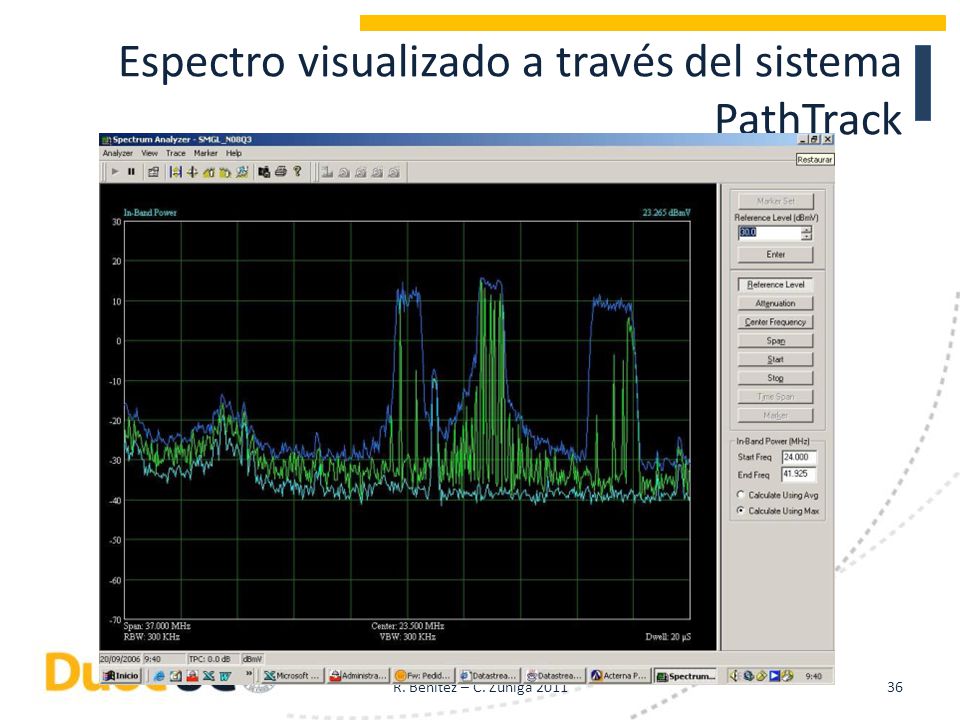The image size is (960, 720).
Task: Click the 'Center: 23.500 MHz' text
Action: (408, 626)
